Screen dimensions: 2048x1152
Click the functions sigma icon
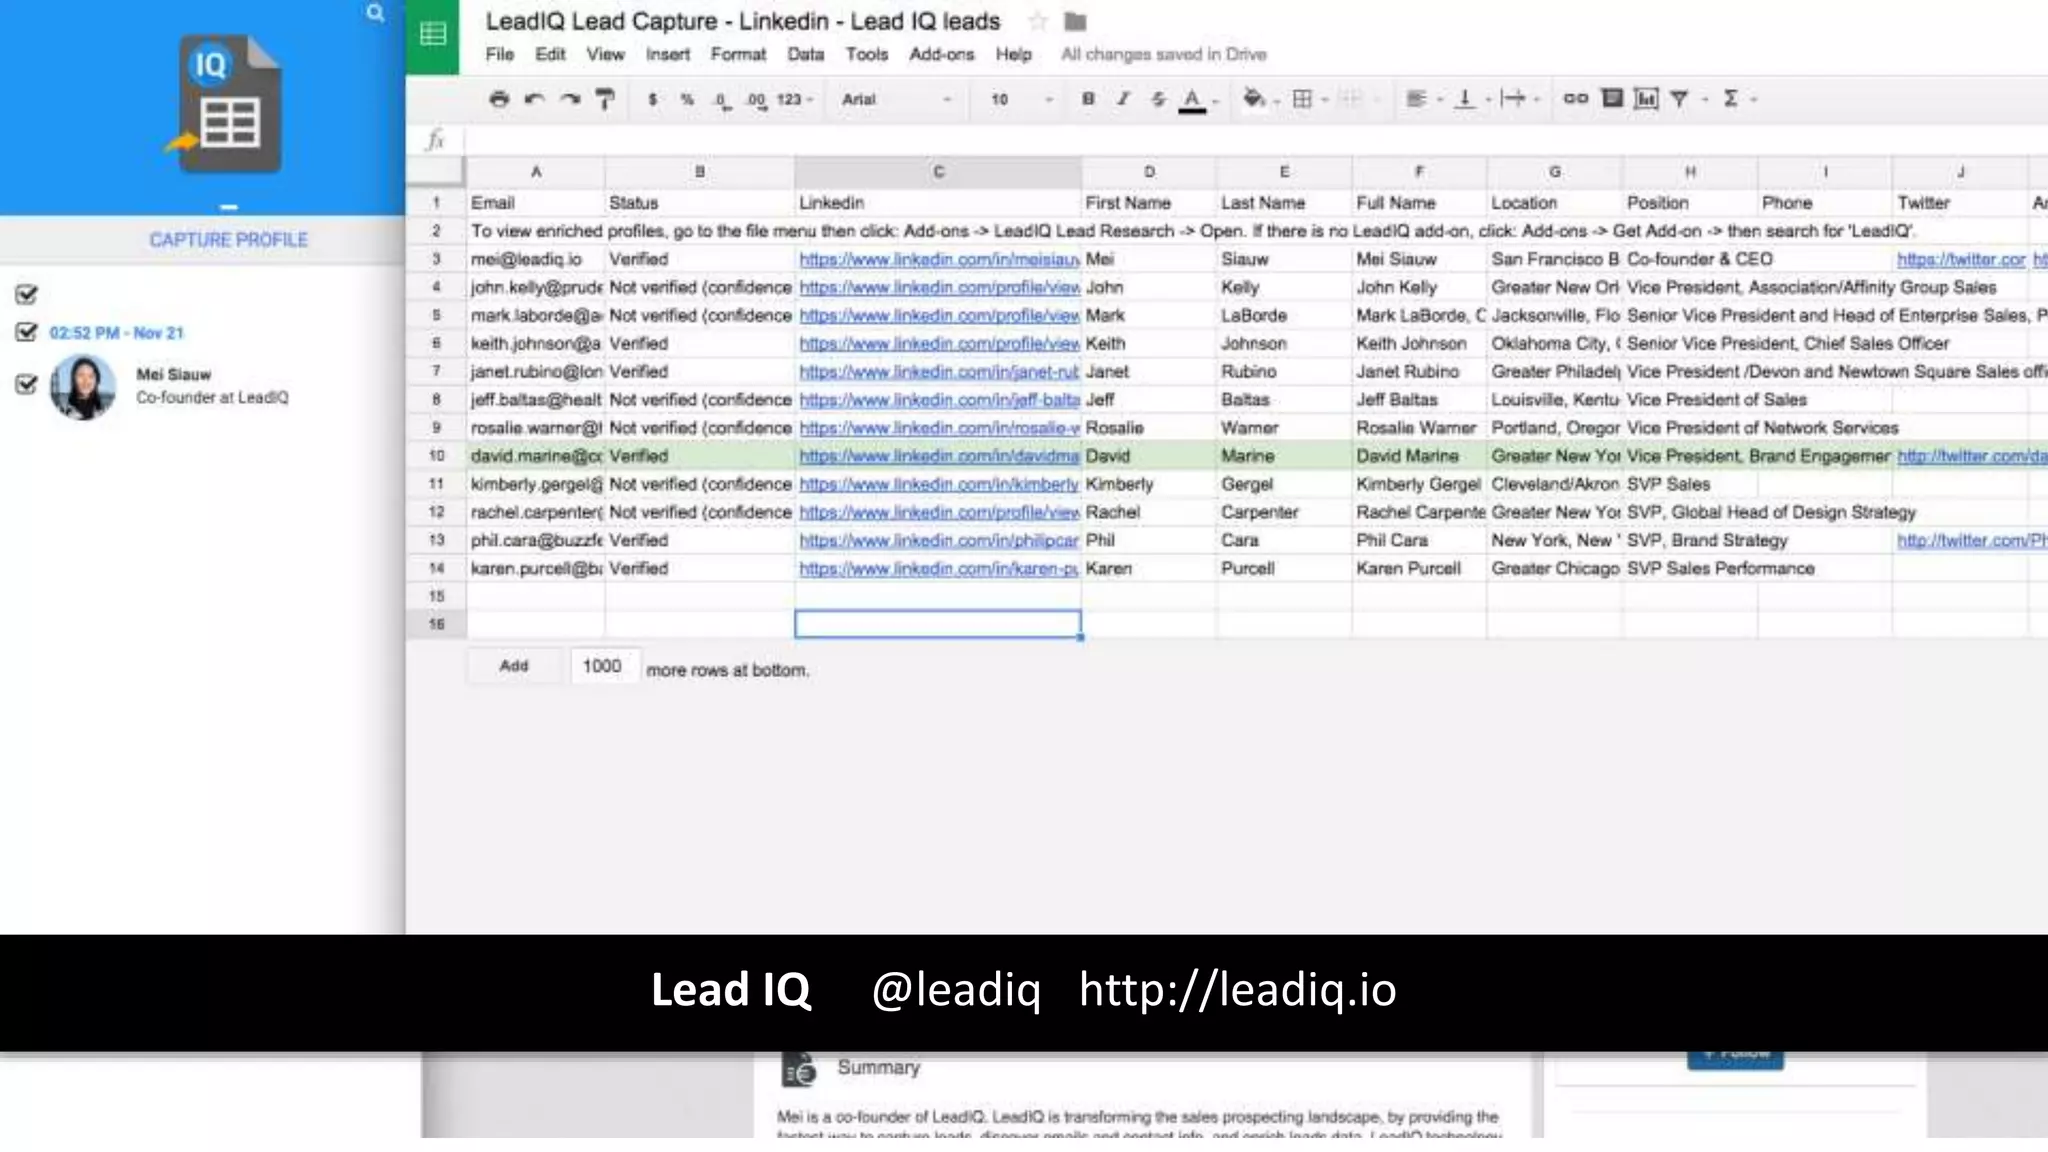pyautogui.click(x=1731, y=98)
